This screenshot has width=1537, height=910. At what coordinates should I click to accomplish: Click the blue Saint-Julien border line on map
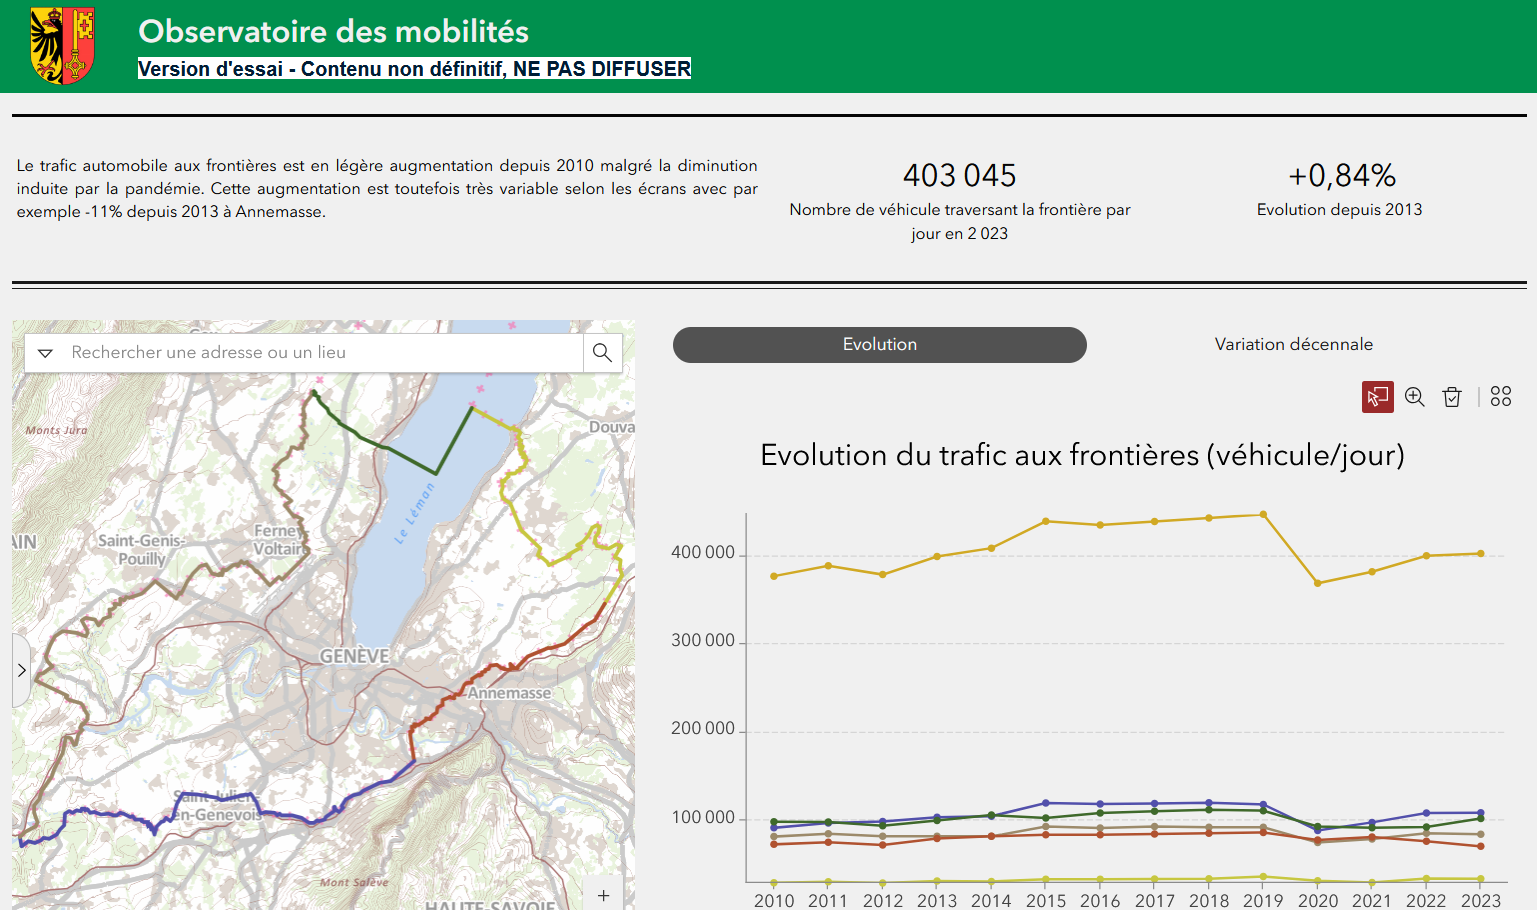[x=110, y=814]
